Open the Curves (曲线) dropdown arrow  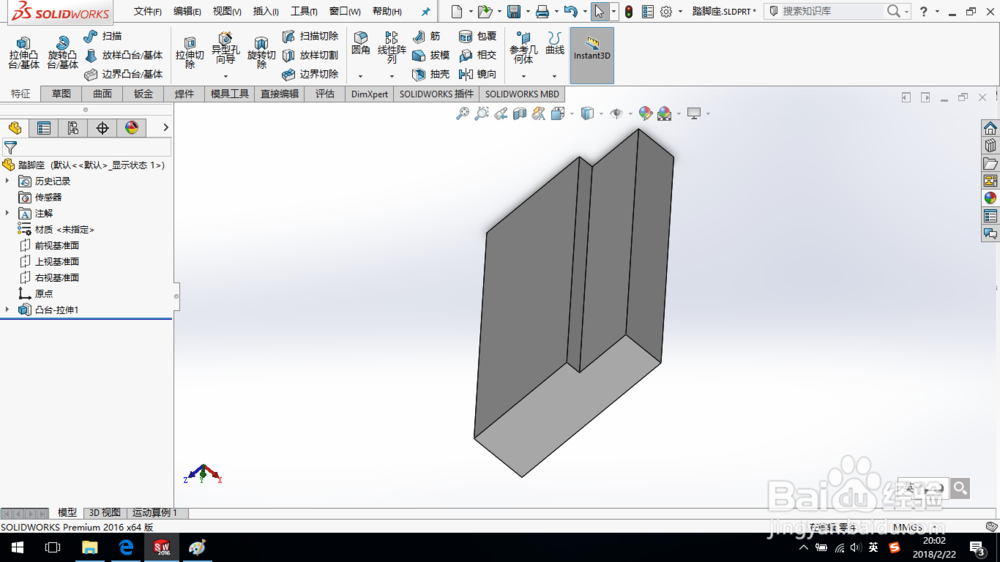tap(554, 77)
